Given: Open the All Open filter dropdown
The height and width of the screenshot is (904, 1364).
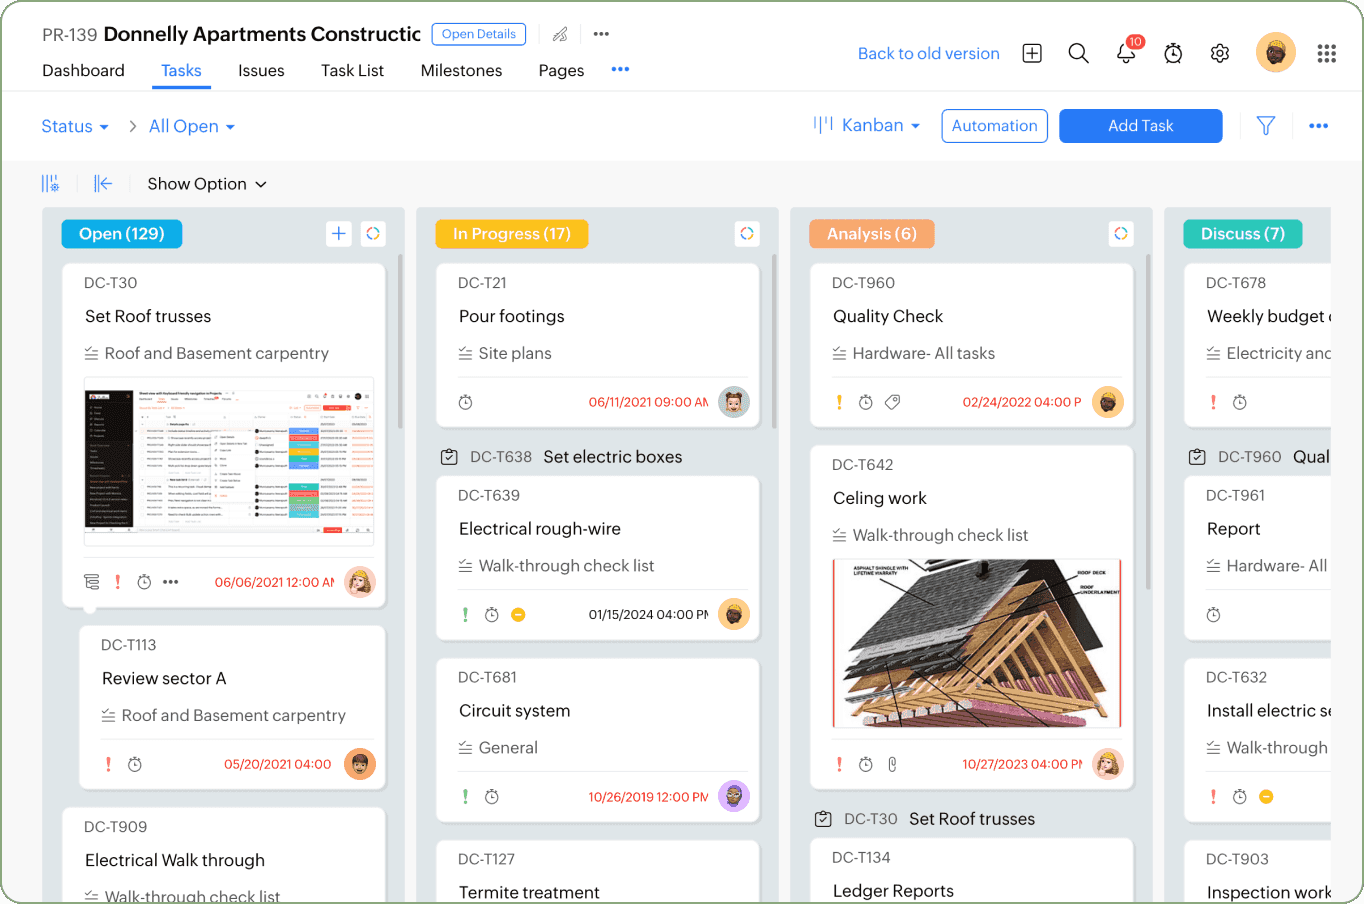Looking at the screenshot, I should pyautogui.click(x=191, y=126).
